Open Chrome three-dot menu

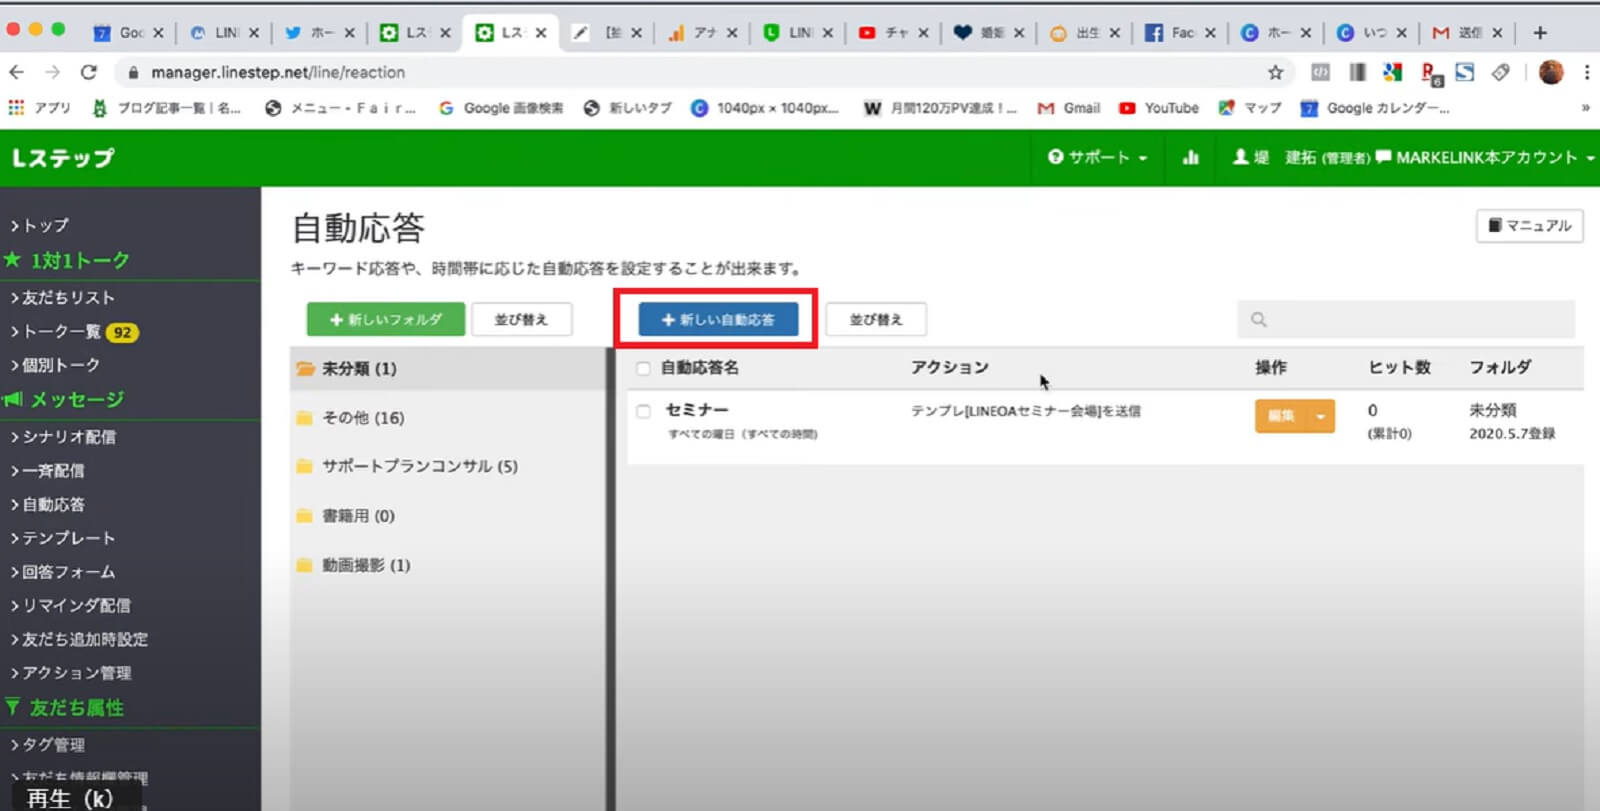(x=1587, y=72)
